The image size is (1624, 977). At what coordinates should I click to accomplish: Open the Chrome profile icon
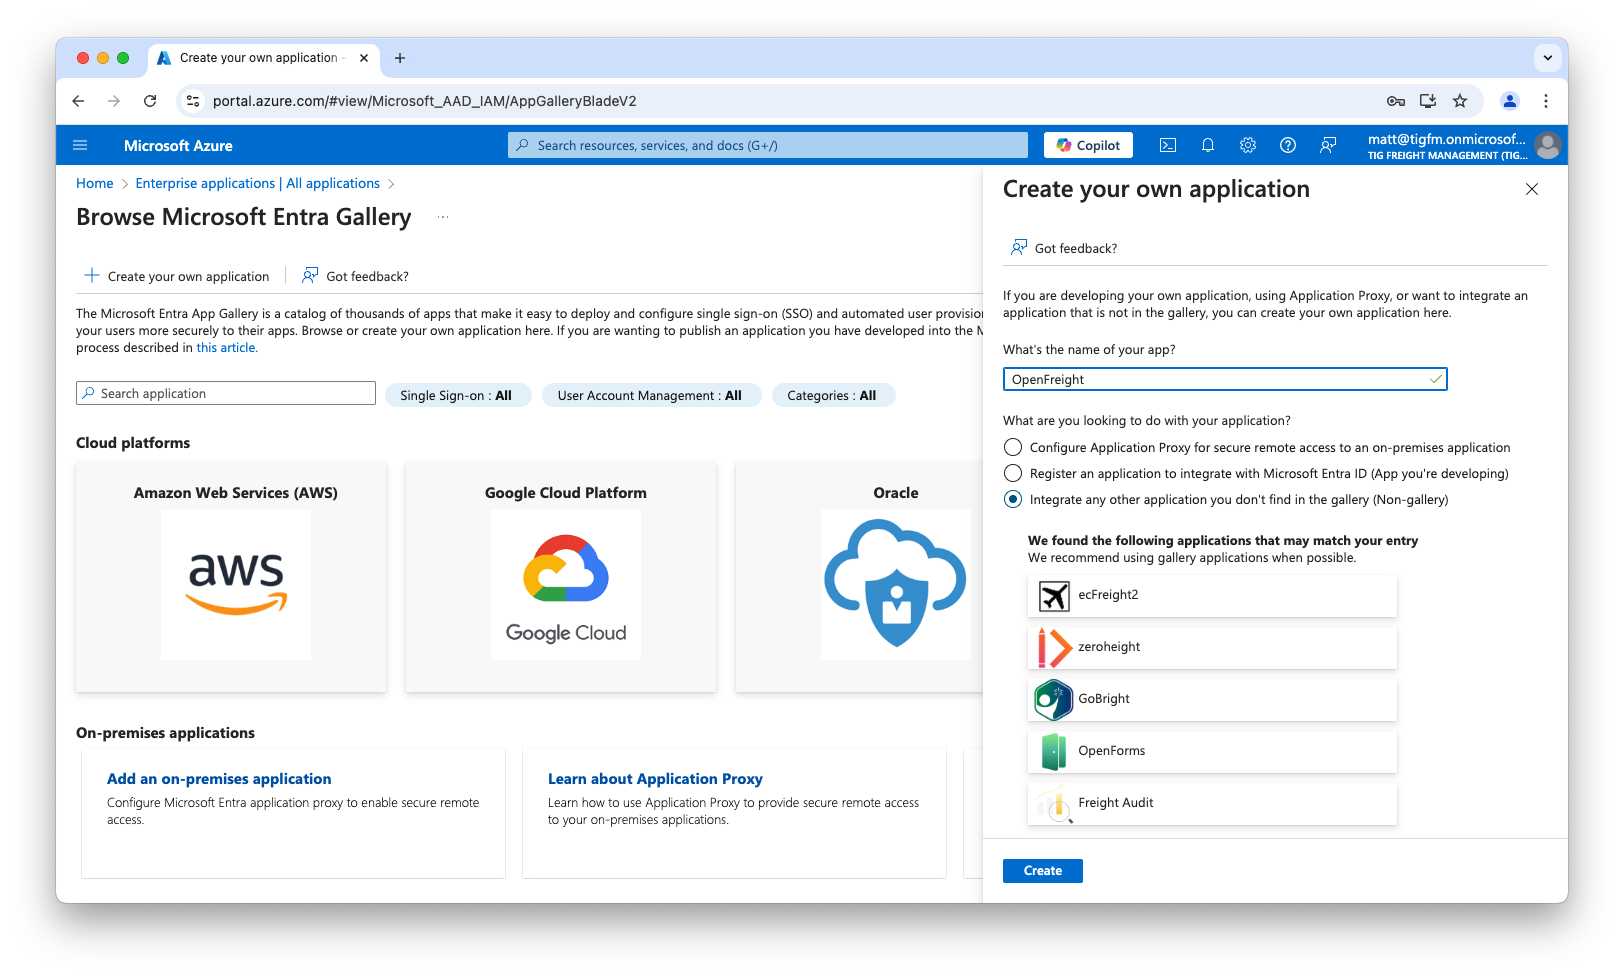pyautogui.click(x=1510, y=101)
